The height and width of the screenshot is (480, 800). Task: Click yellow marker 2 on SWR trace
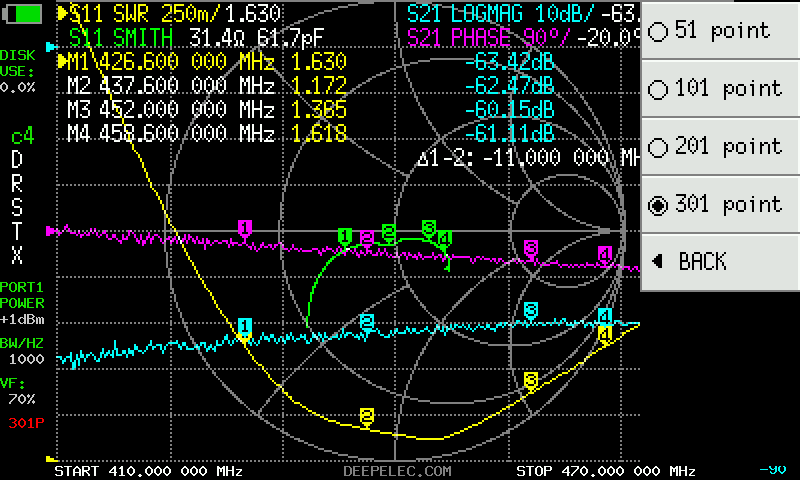point(367,417)
